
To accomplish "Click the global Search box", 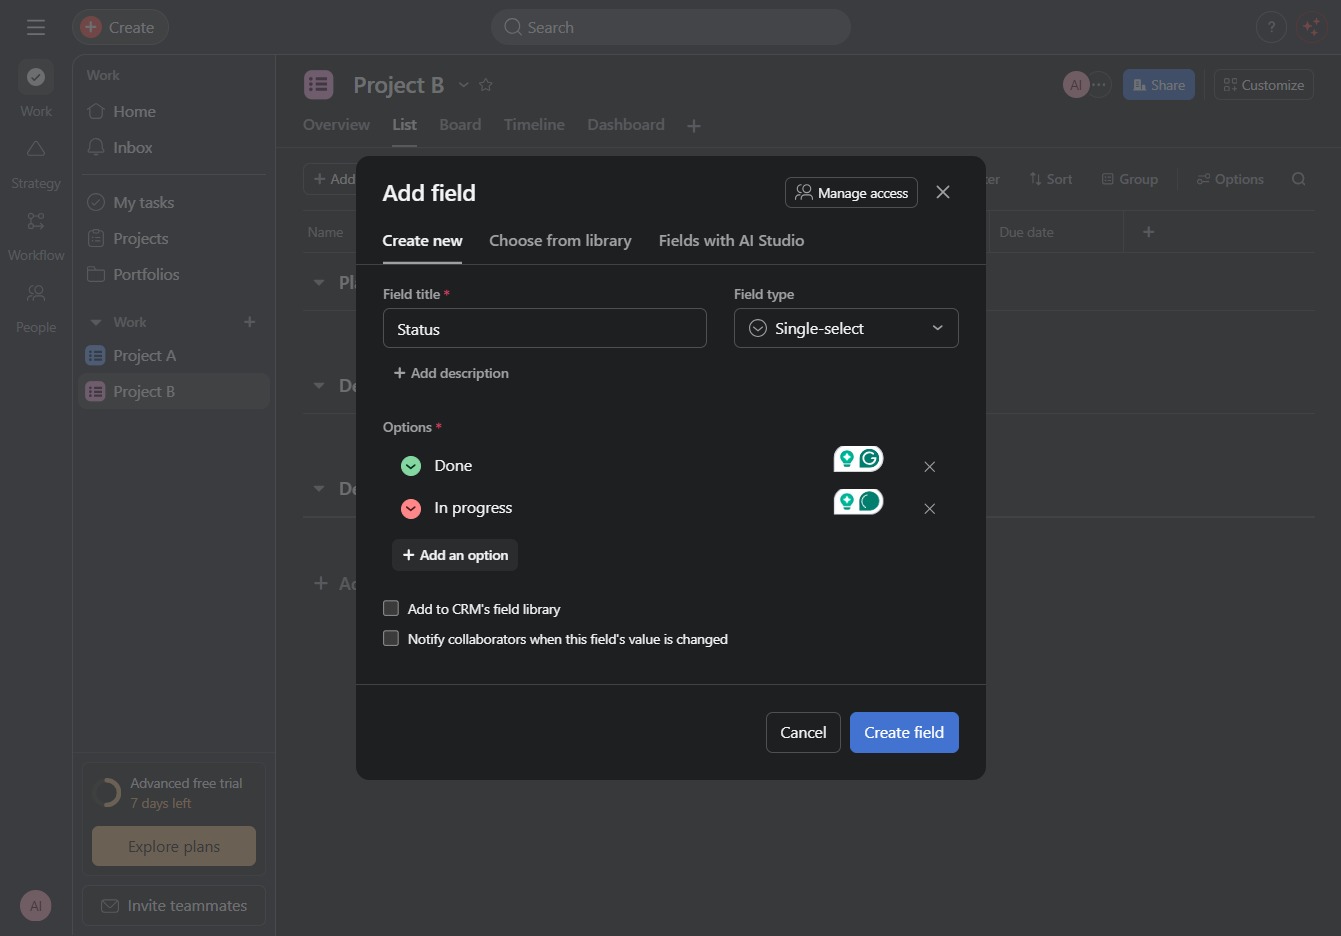I will coord(671,27).
